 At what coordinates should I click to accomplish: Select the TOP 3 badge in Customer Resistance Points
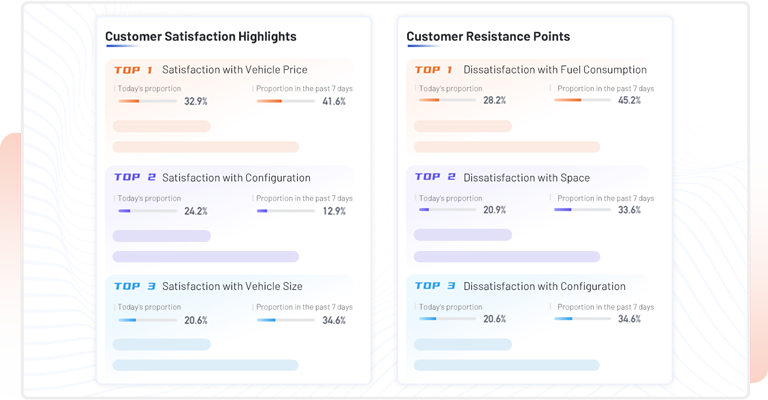(x=435, y=286)
